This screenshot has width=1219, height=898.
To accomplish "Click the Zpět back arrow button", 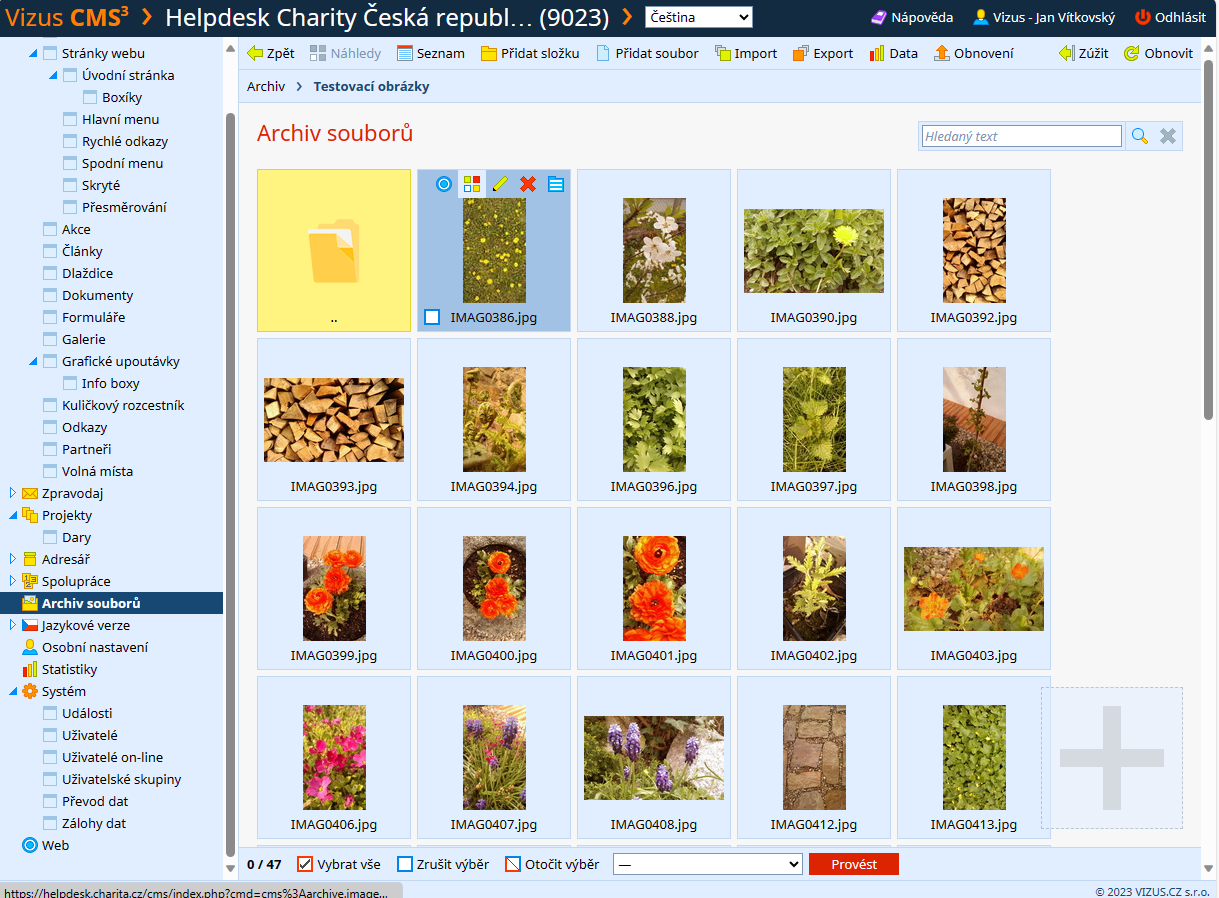I will (271, 53).
